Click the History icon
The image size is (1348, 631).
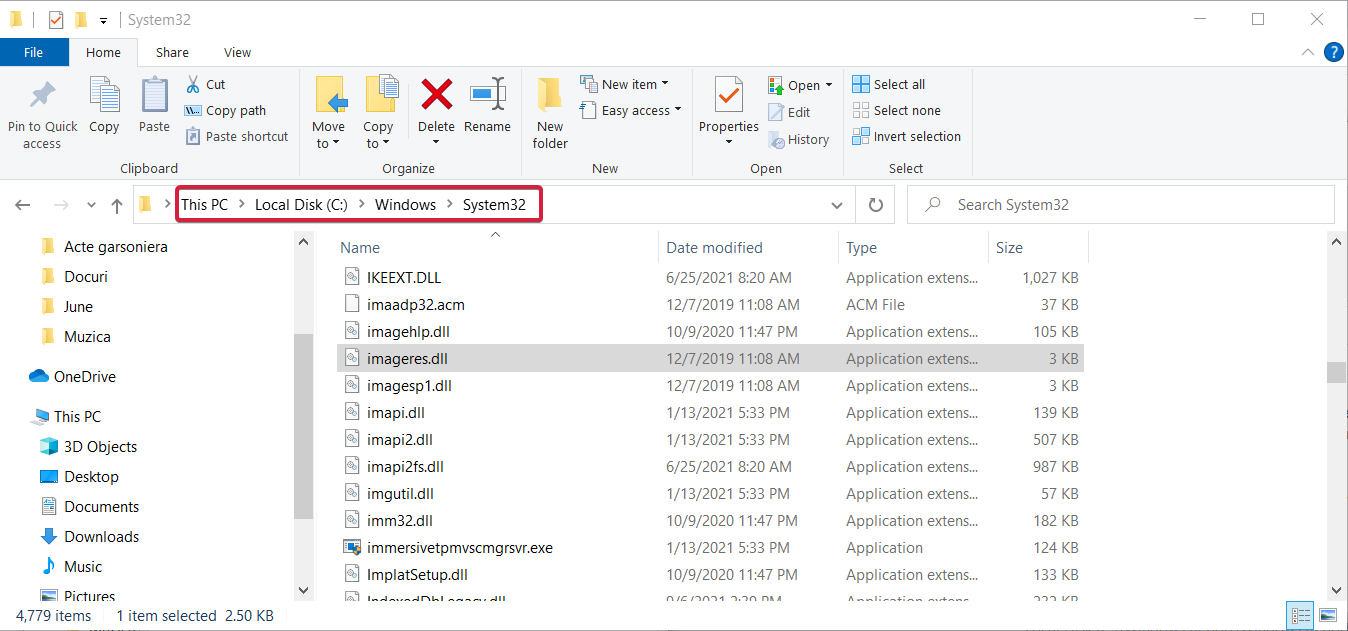776,140
